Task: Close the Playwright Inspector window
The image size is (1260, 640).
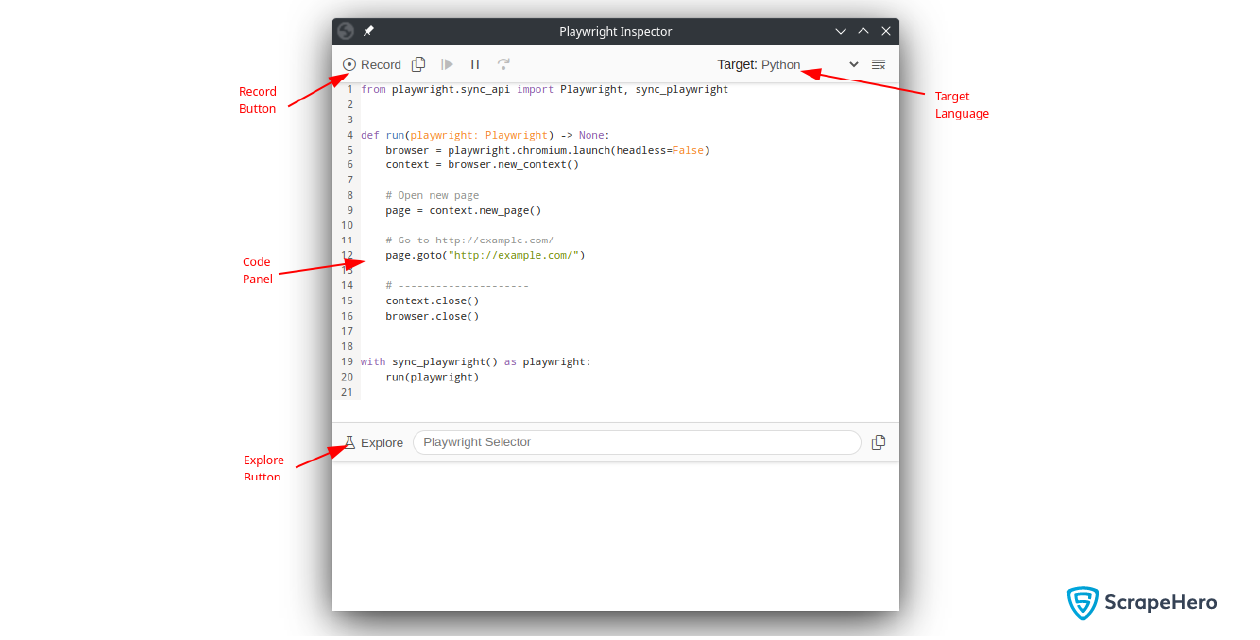Action: [x=885, y=31]
